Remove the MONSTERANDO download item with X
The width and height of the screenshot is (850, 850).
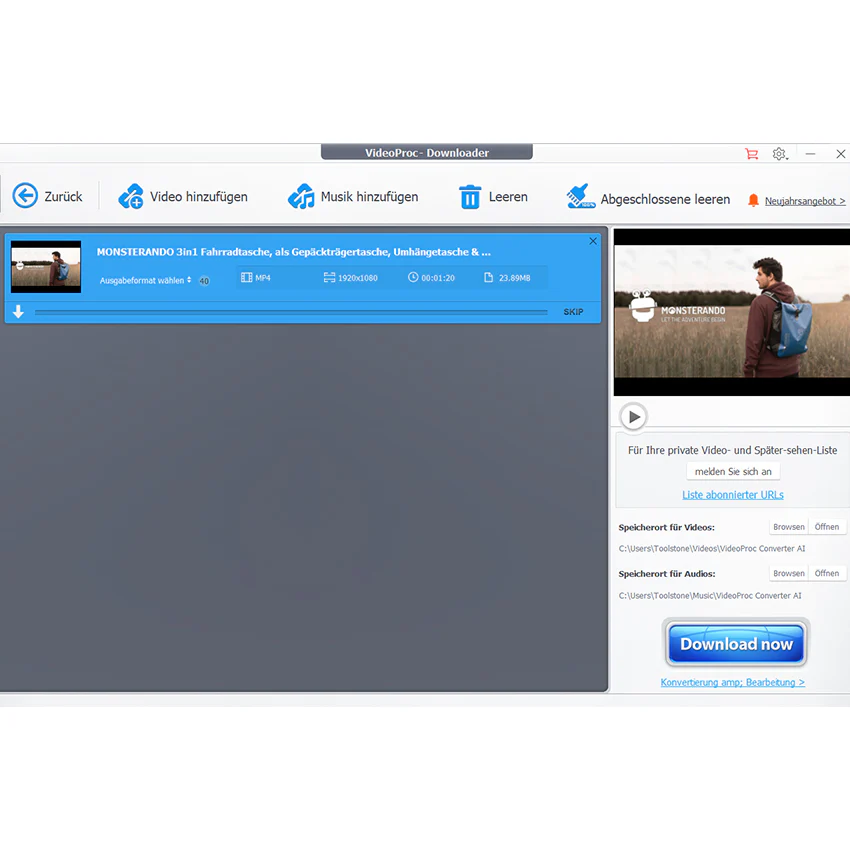click(x=593, y=241)
